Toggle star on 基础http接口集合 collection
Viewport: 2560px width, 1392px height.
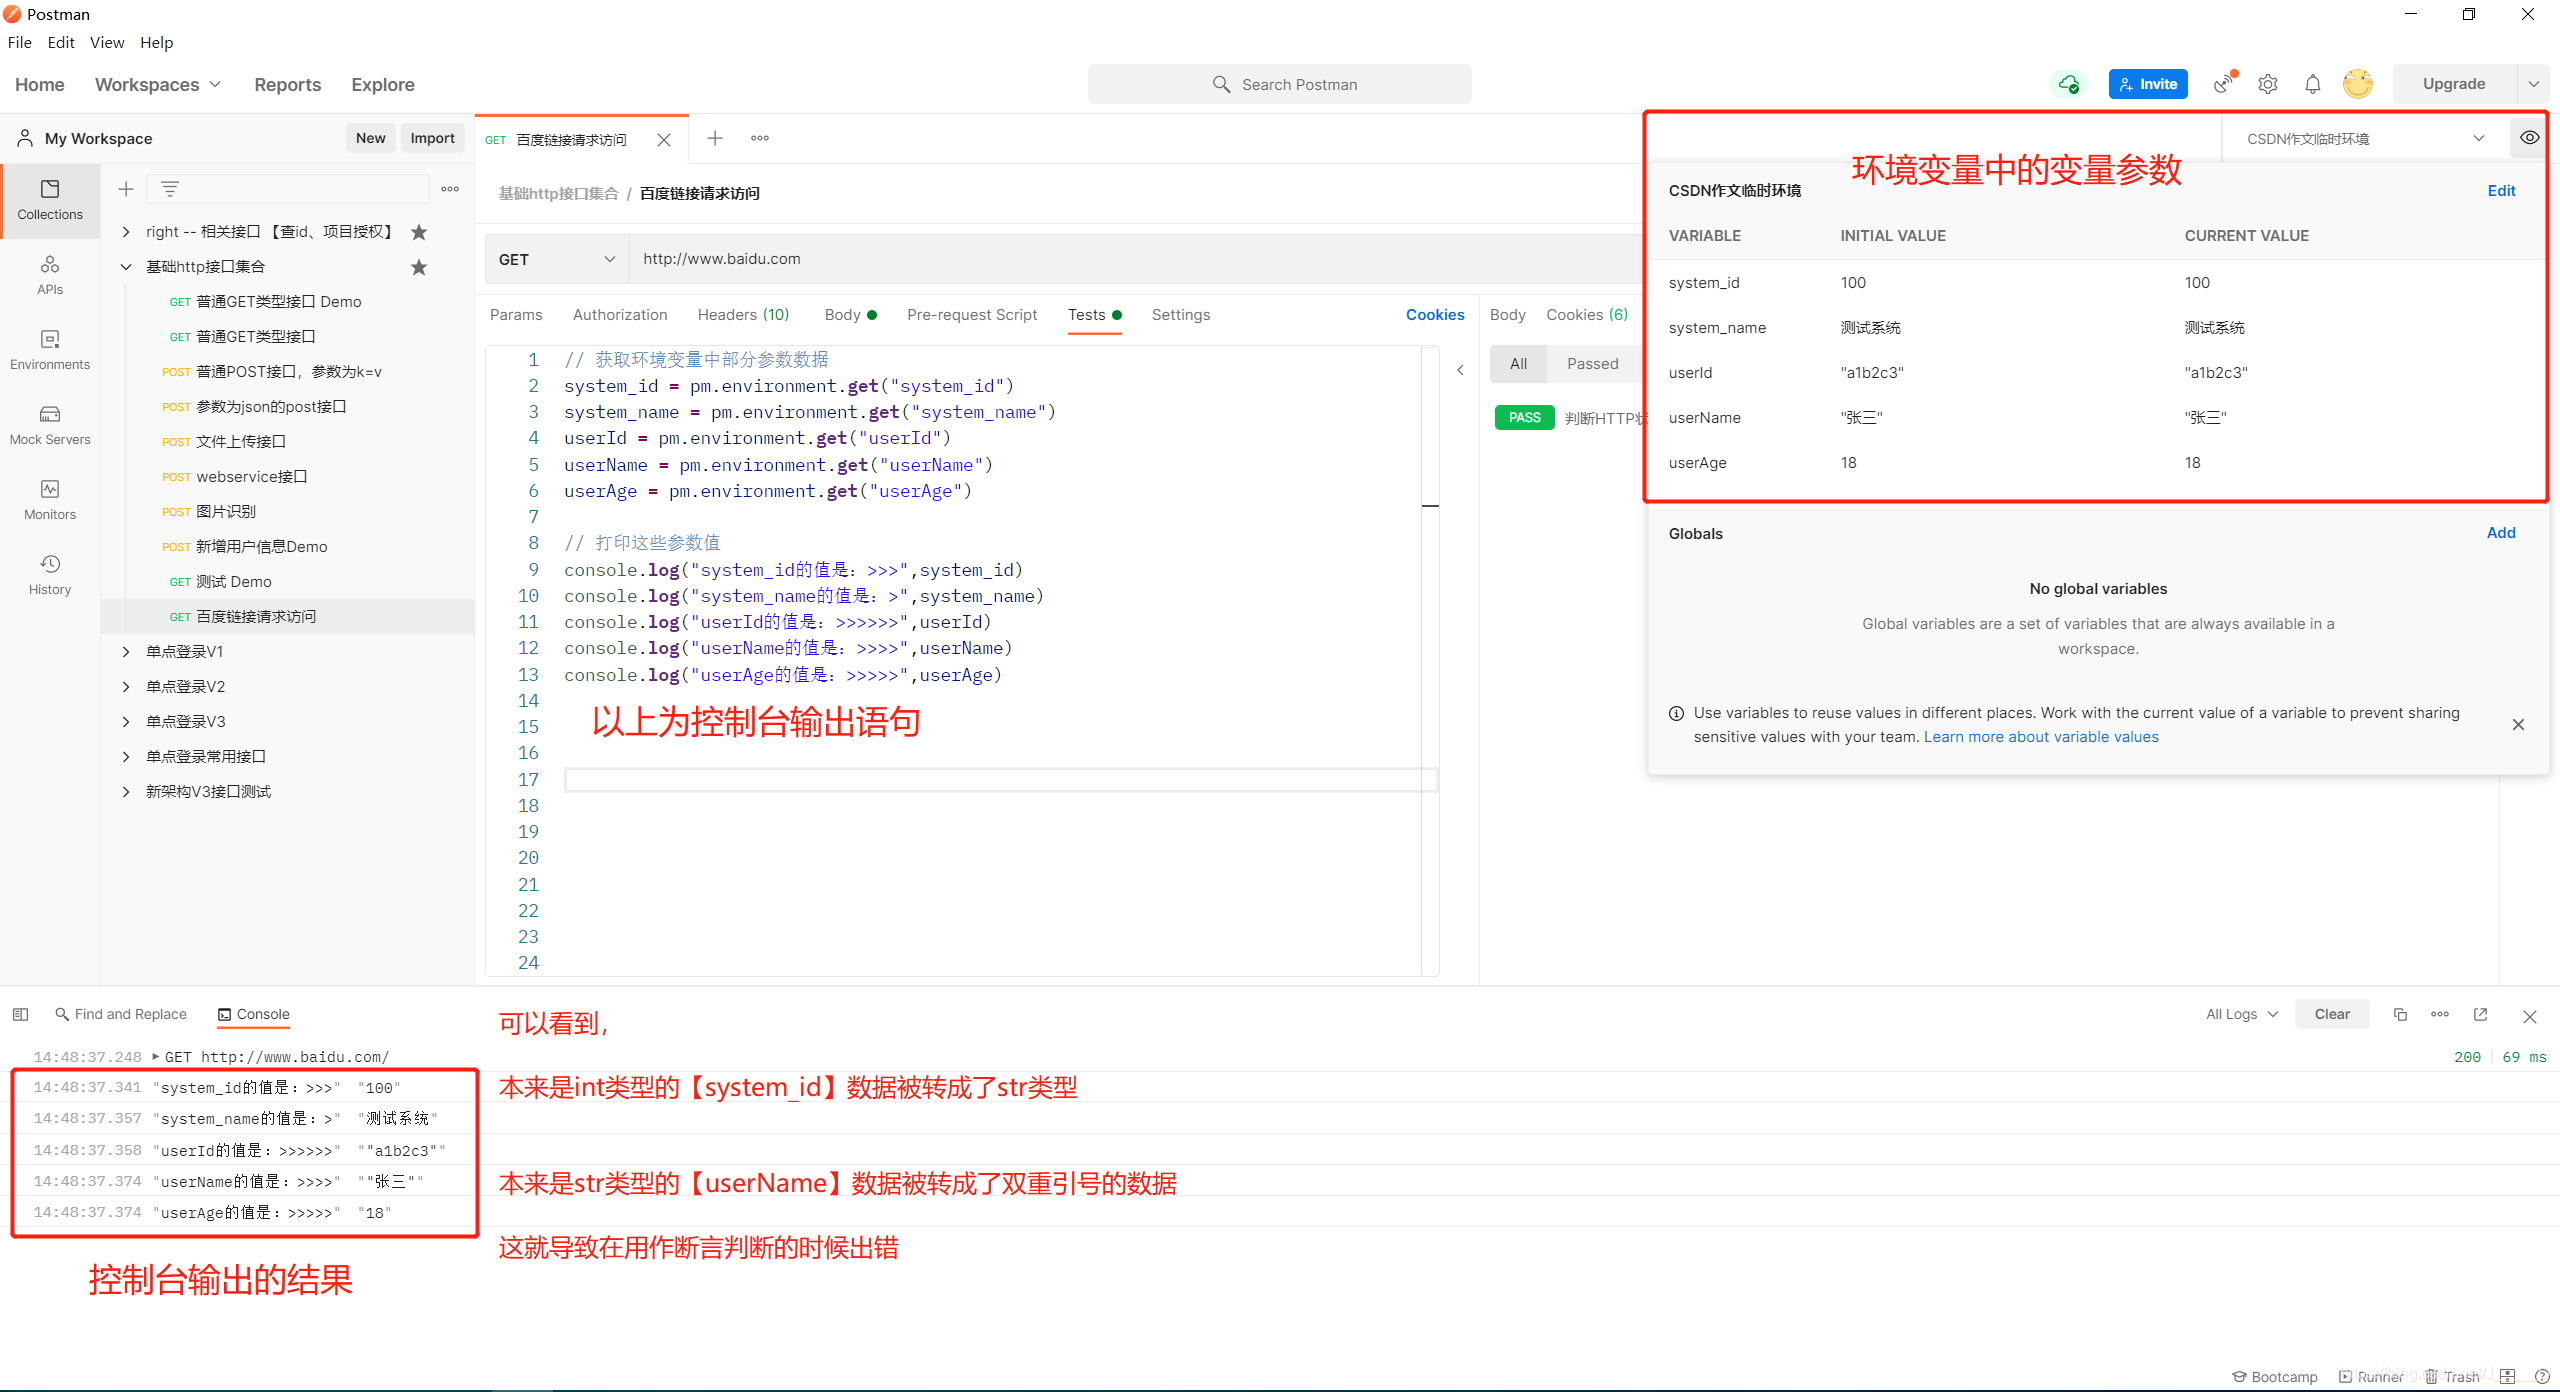pos(419,267)
